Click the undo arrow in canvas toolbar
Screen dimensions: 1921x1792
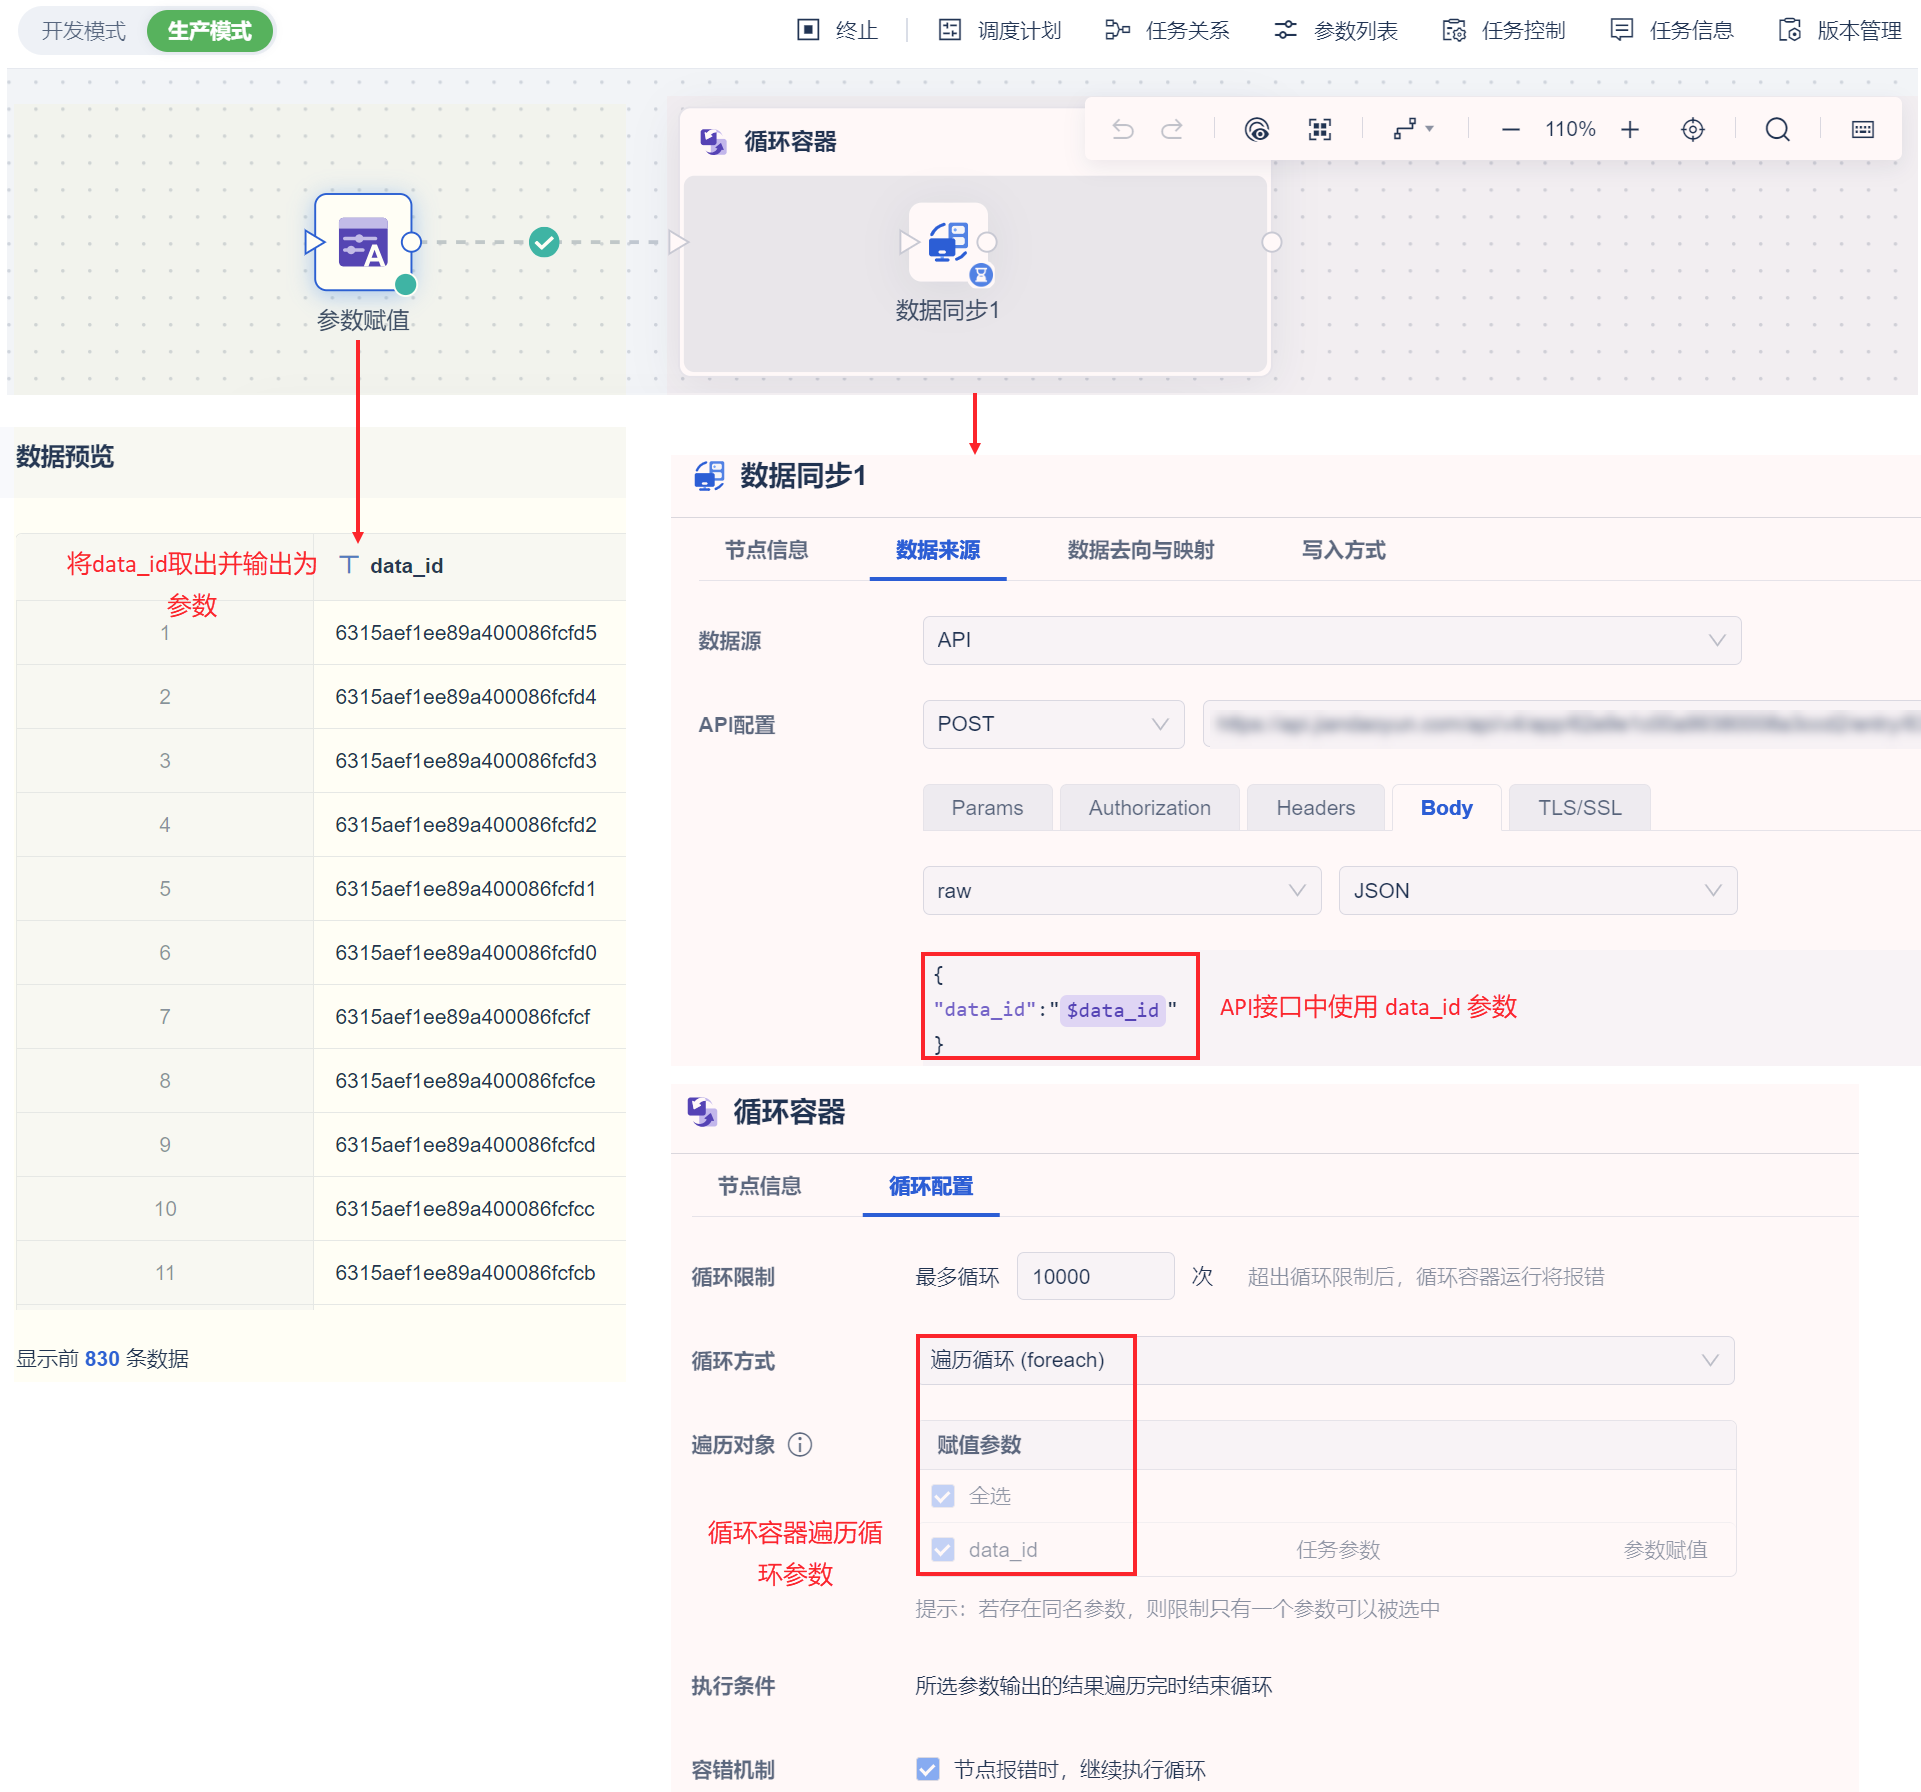pyautogui.click(x=1123, y=129)
